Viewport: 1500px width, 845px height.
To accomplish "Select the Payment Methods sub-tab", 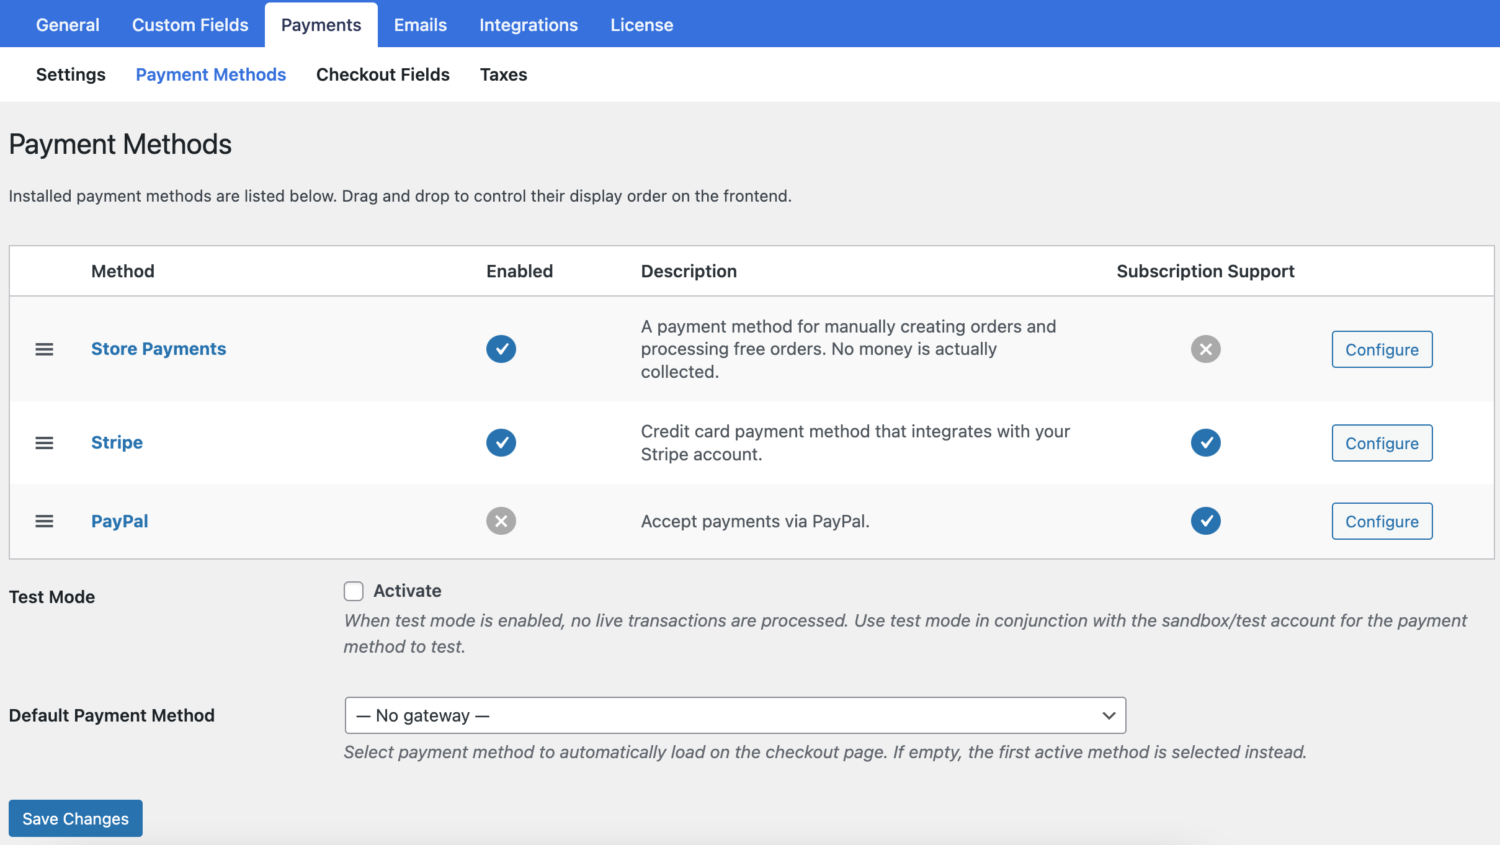I will (x=211, y=75).
